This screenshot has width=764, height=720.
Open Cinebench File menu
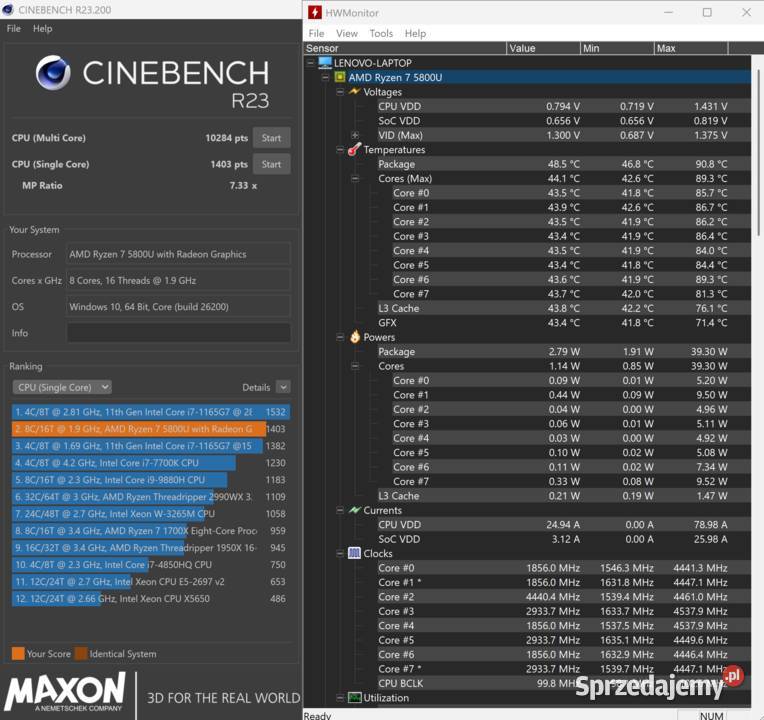pos(14,28)
